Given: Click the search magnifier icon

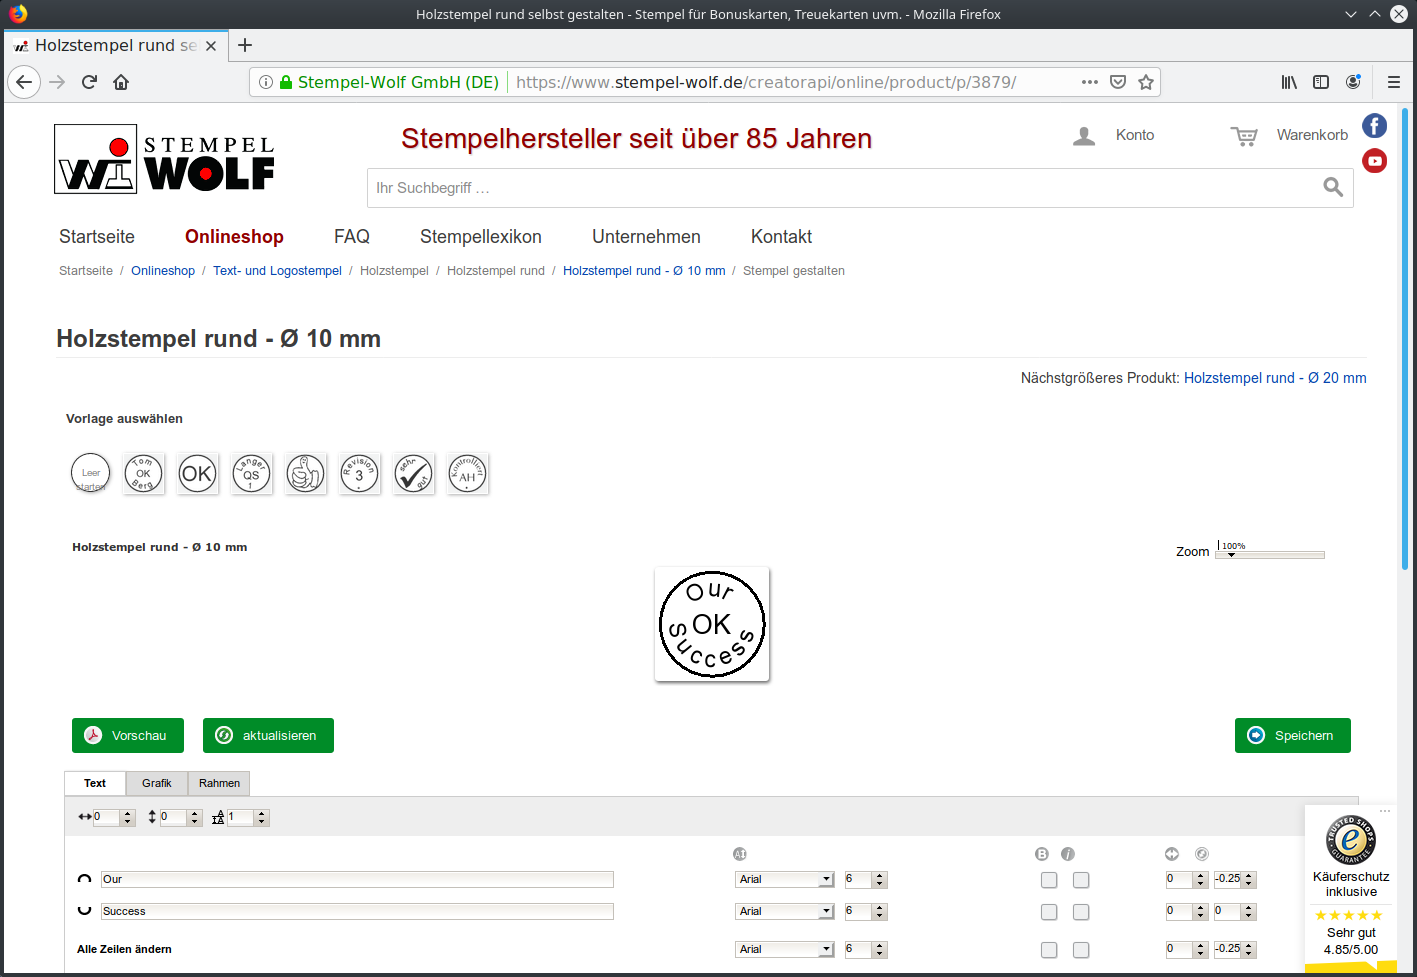Looking at the screenshot, I should coord(1333,187).
